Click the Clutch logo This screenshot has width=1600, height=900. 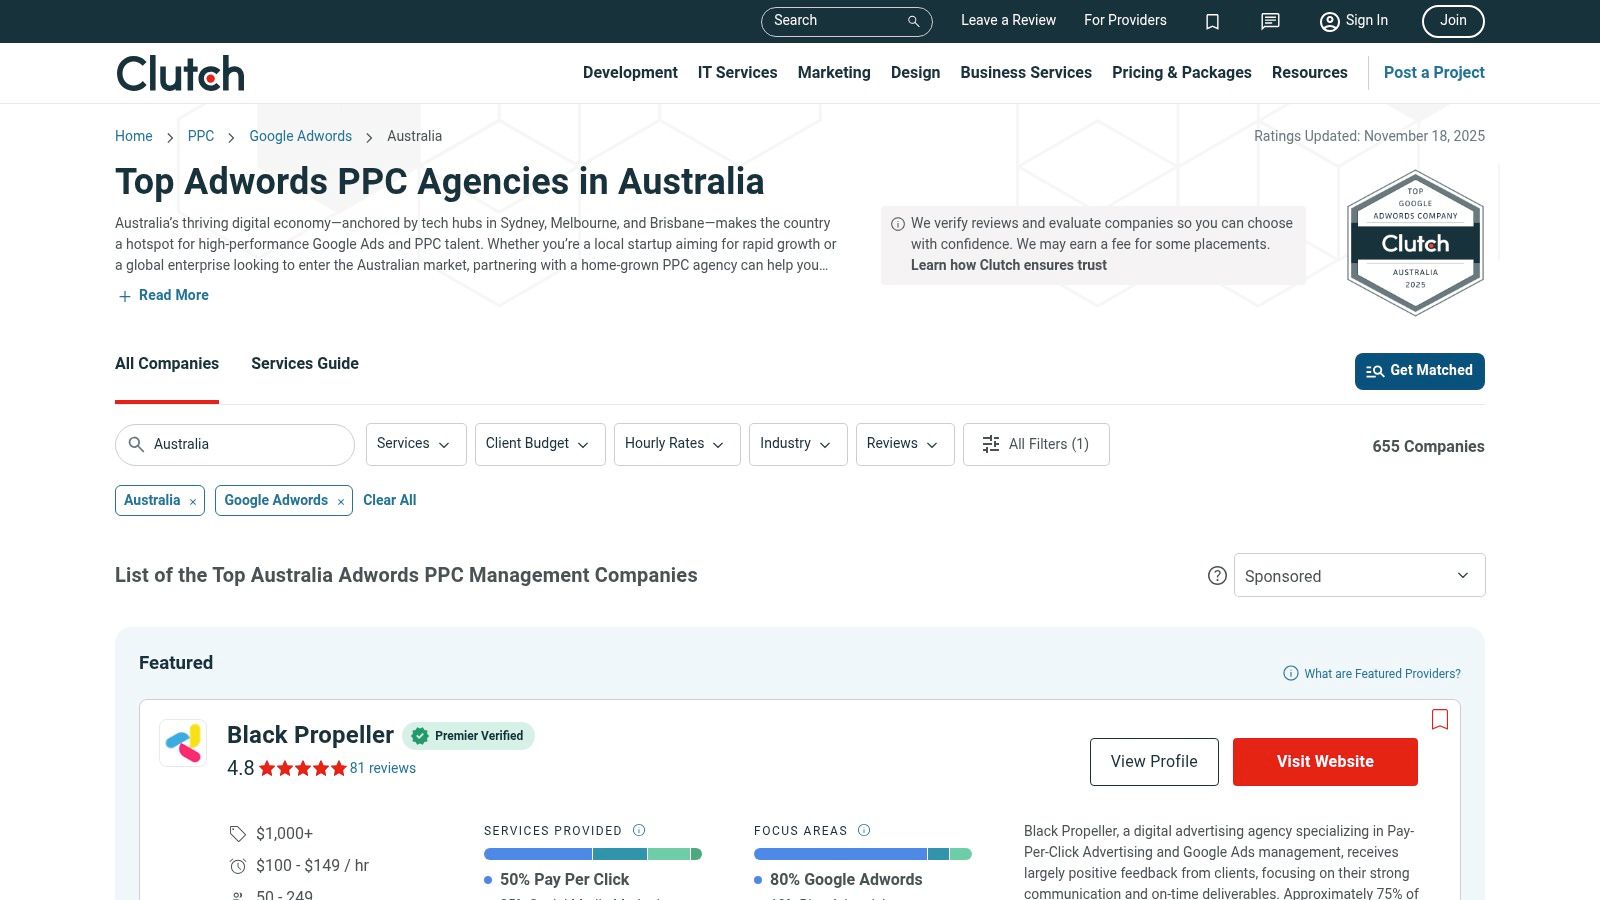180,73
